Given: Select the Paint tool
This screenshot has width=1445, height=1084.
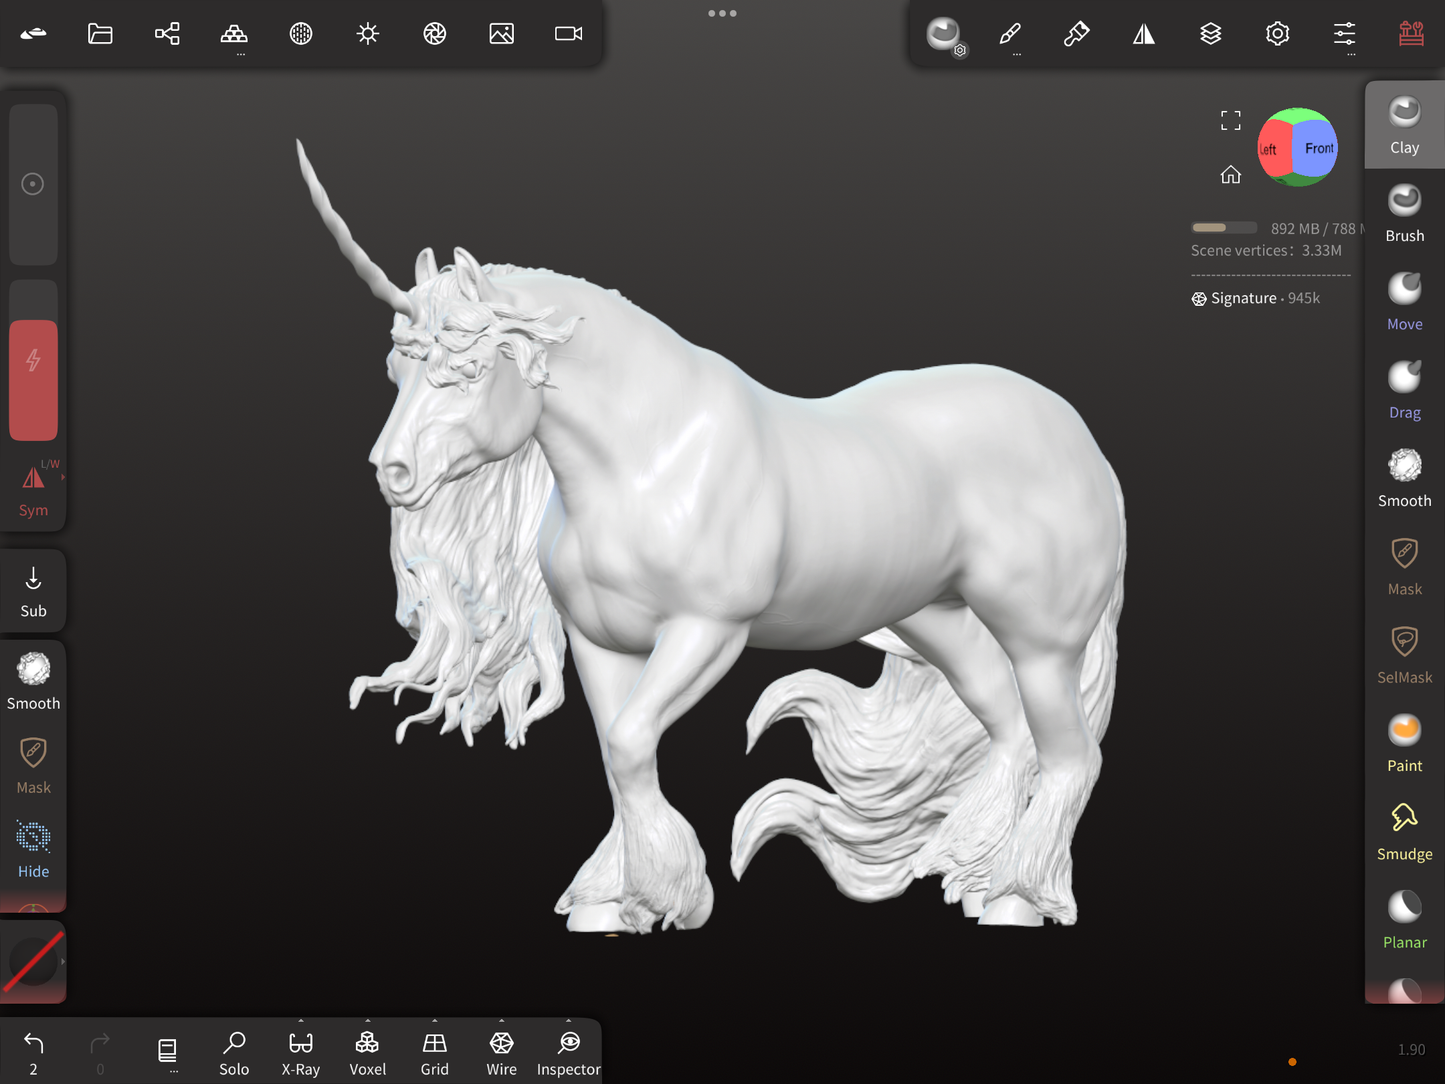Looking at the screenshot, I should point(1404,743).
